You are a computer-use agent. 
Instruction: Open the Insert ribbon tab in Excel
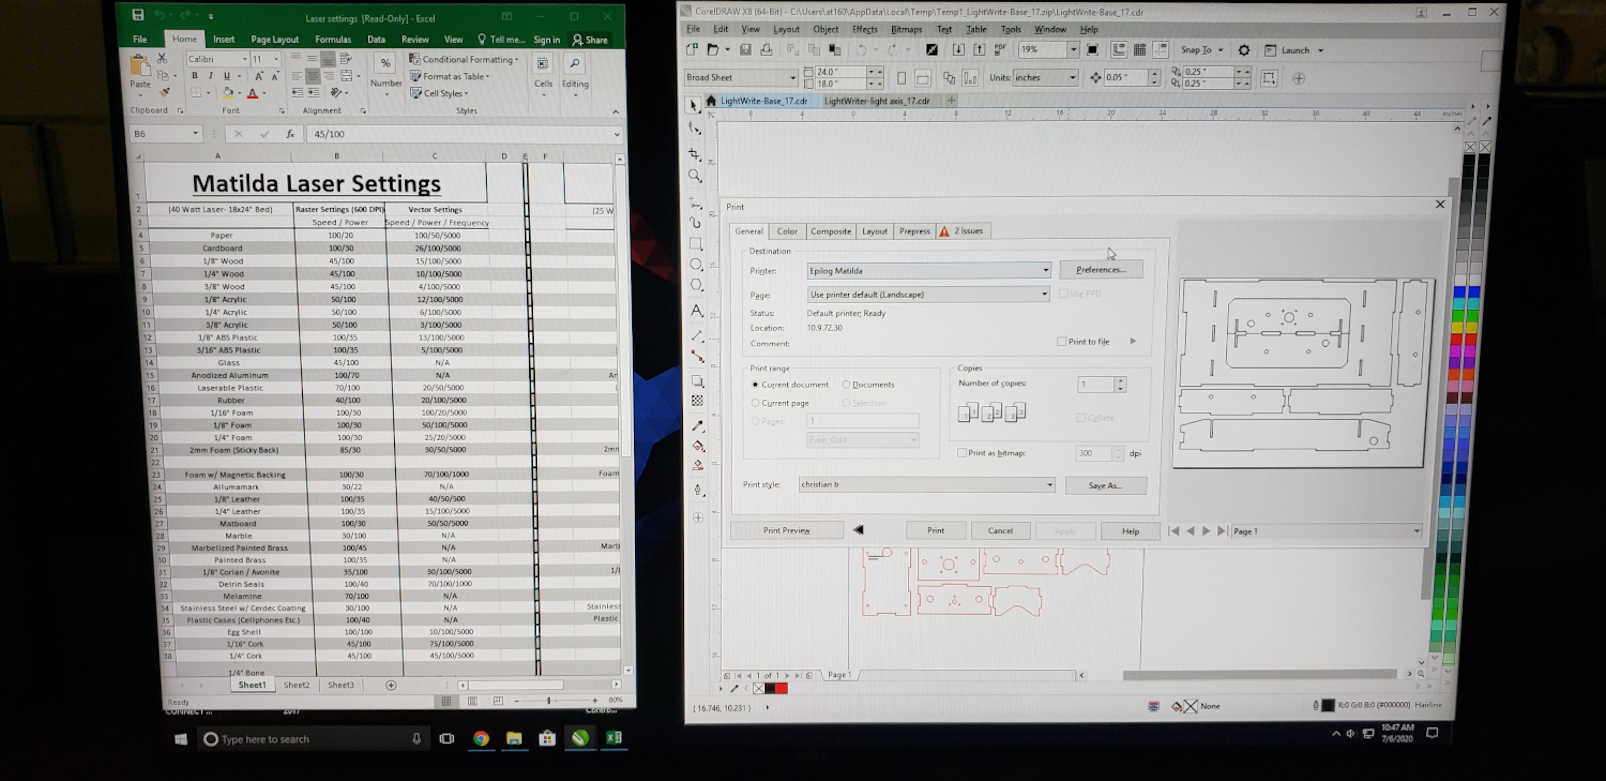(x=224, y=40)
